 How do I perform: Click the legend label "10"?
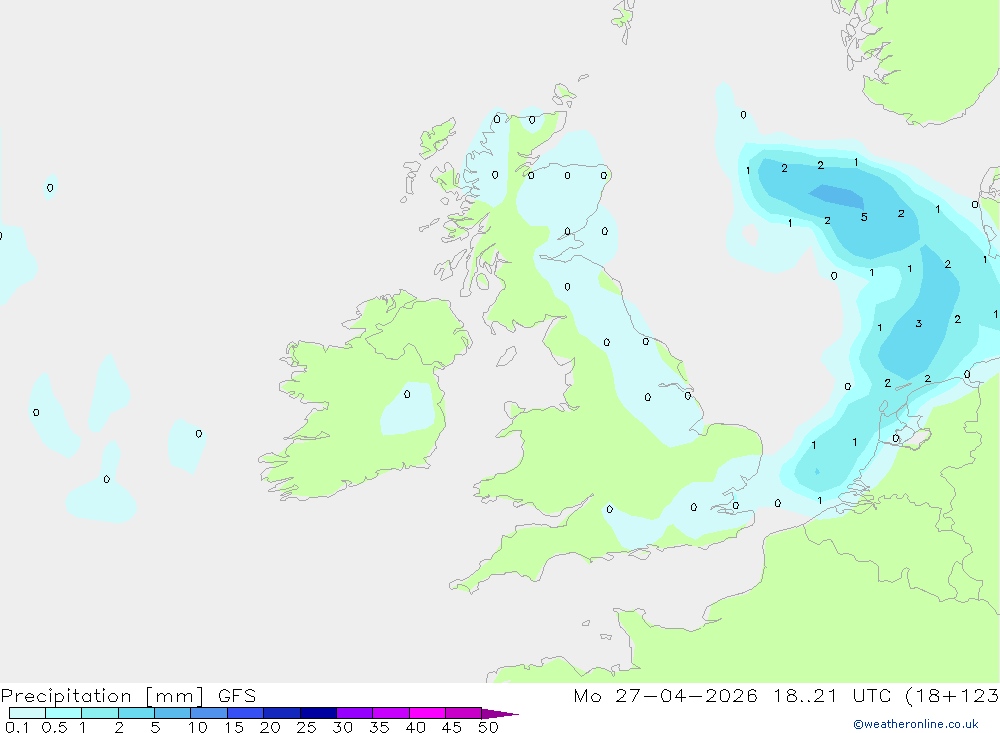pos(197,727)
